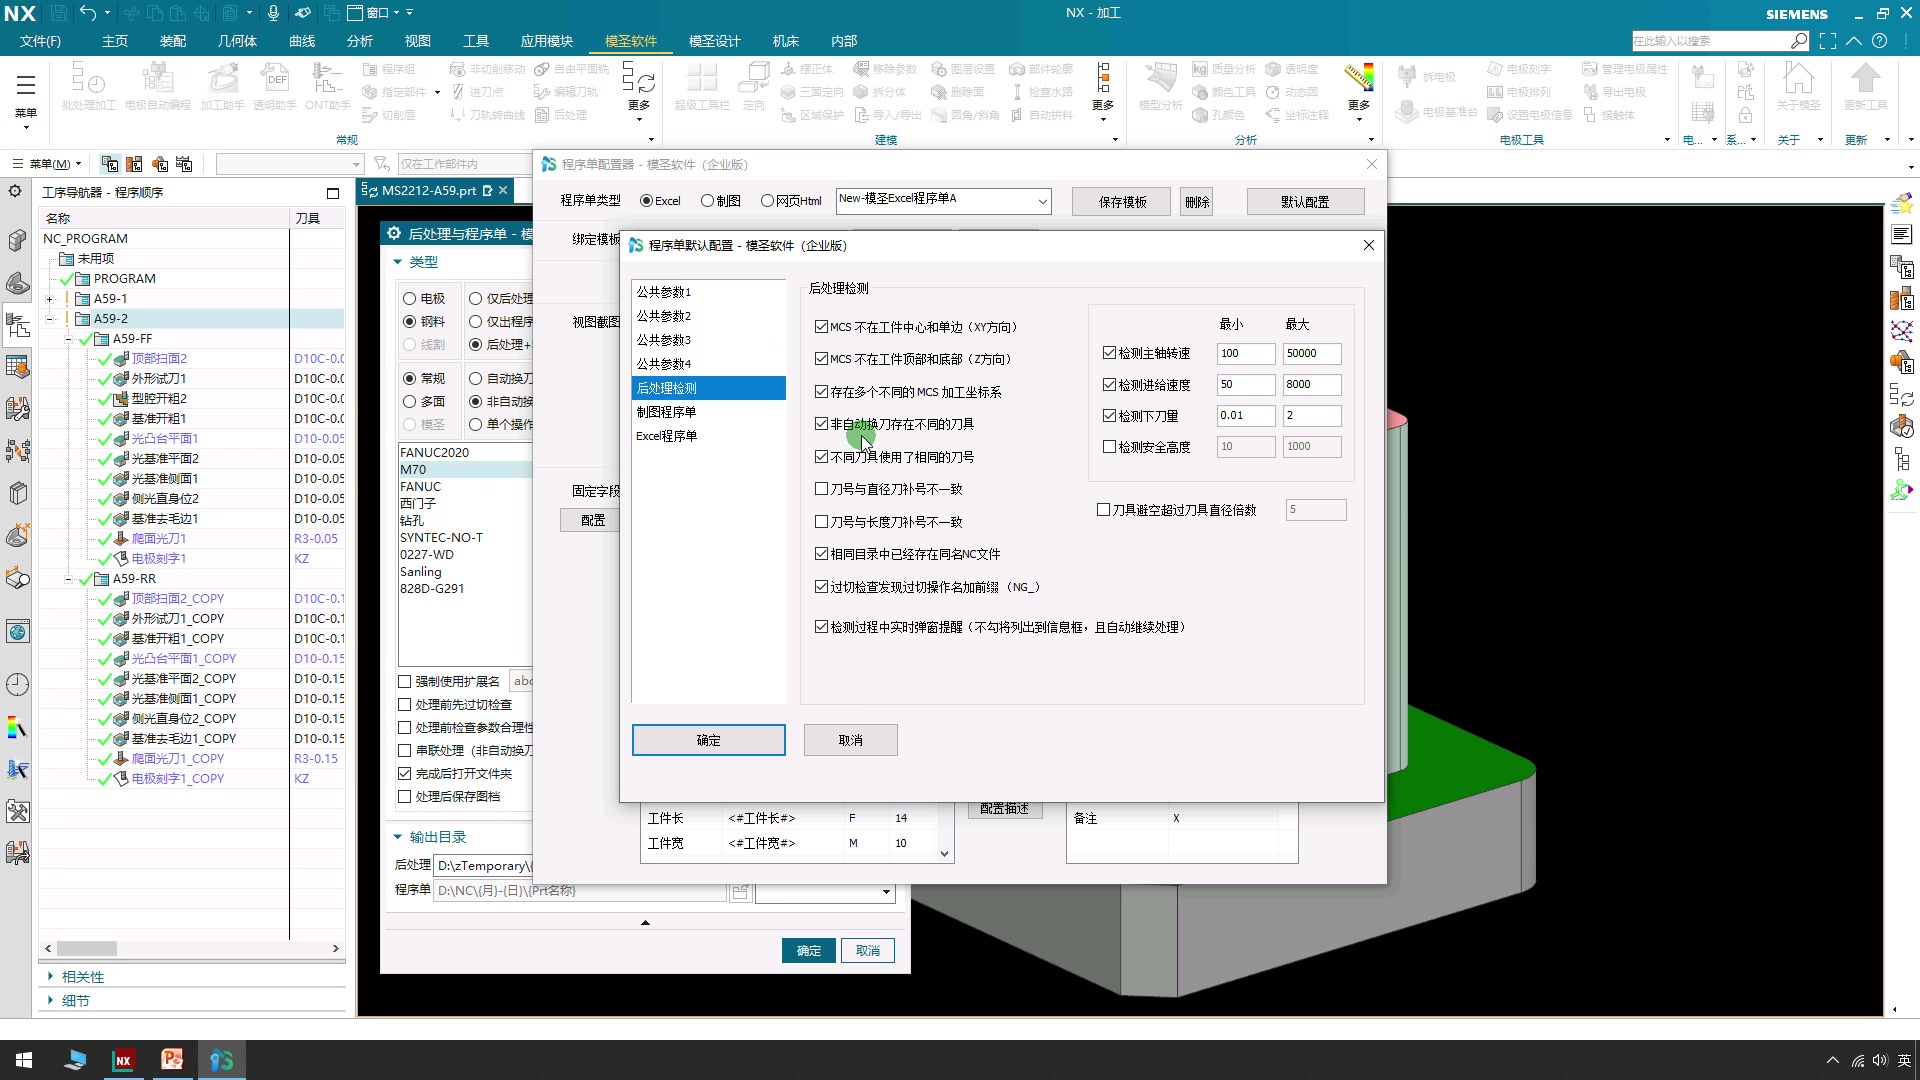Viewport: 1920px width, 1080px height.
Task: Enable 刀号与长度刀补号不一致 checkbox
Action: tap(821, 522)
